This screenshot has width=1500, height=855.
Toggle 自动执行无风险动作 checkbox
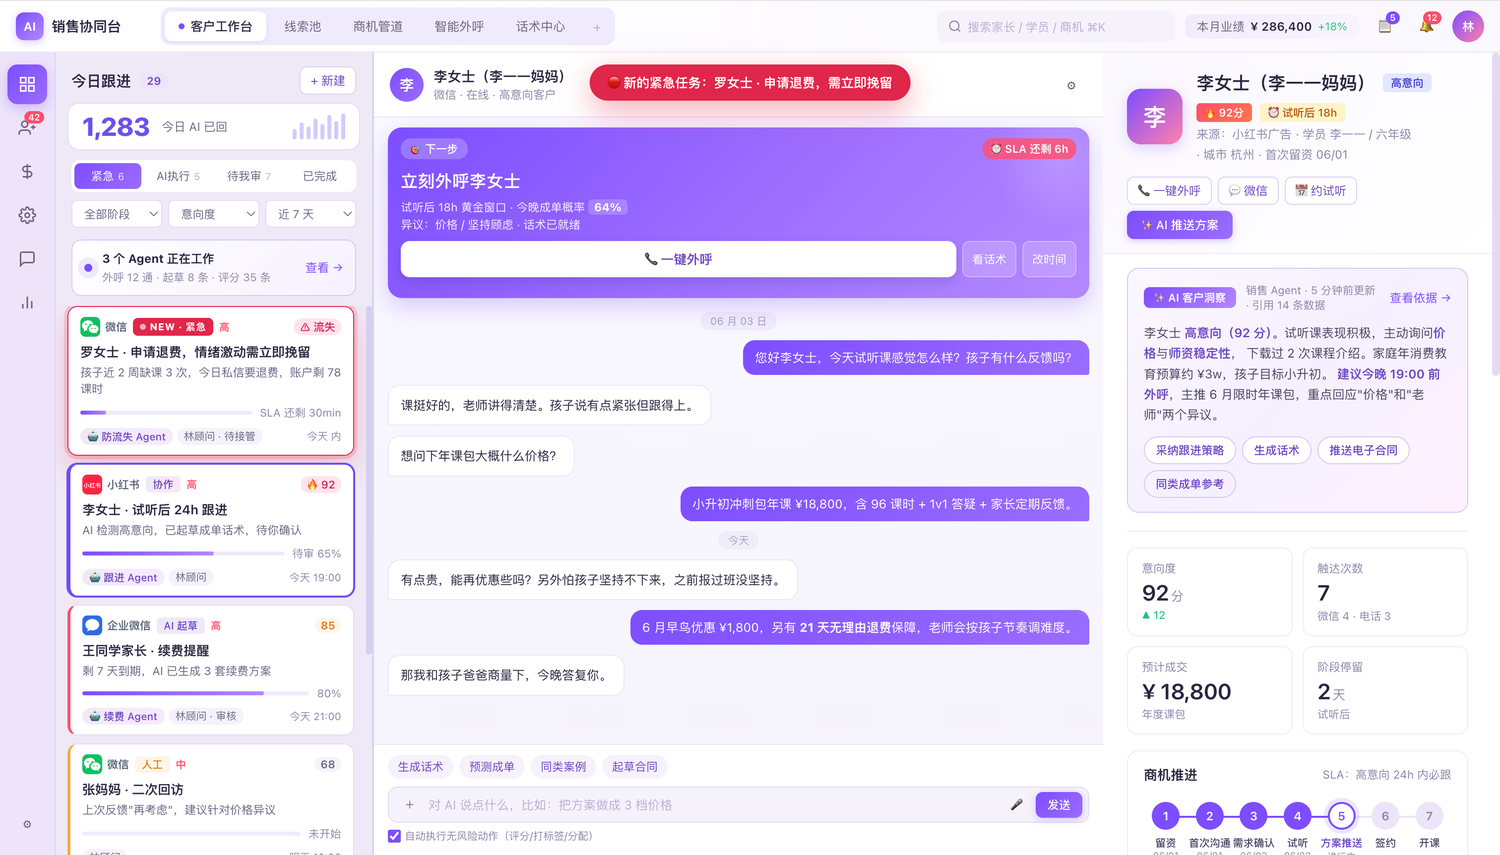pos(394,836)
